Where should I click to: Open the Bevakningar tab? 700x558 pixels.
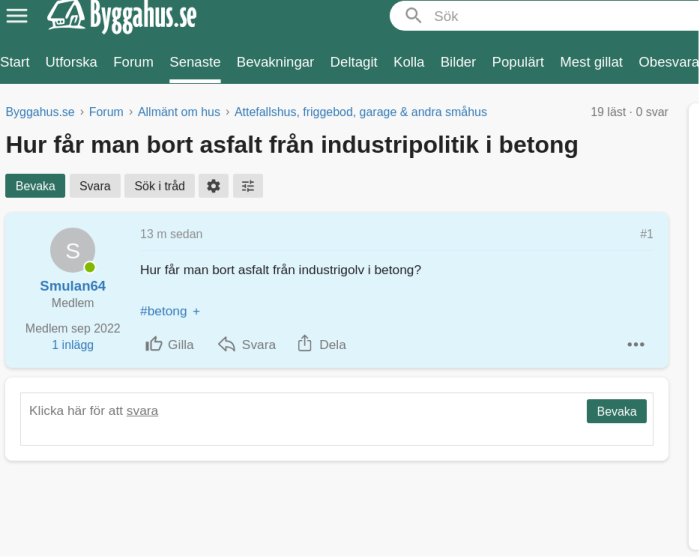[275, 62]
